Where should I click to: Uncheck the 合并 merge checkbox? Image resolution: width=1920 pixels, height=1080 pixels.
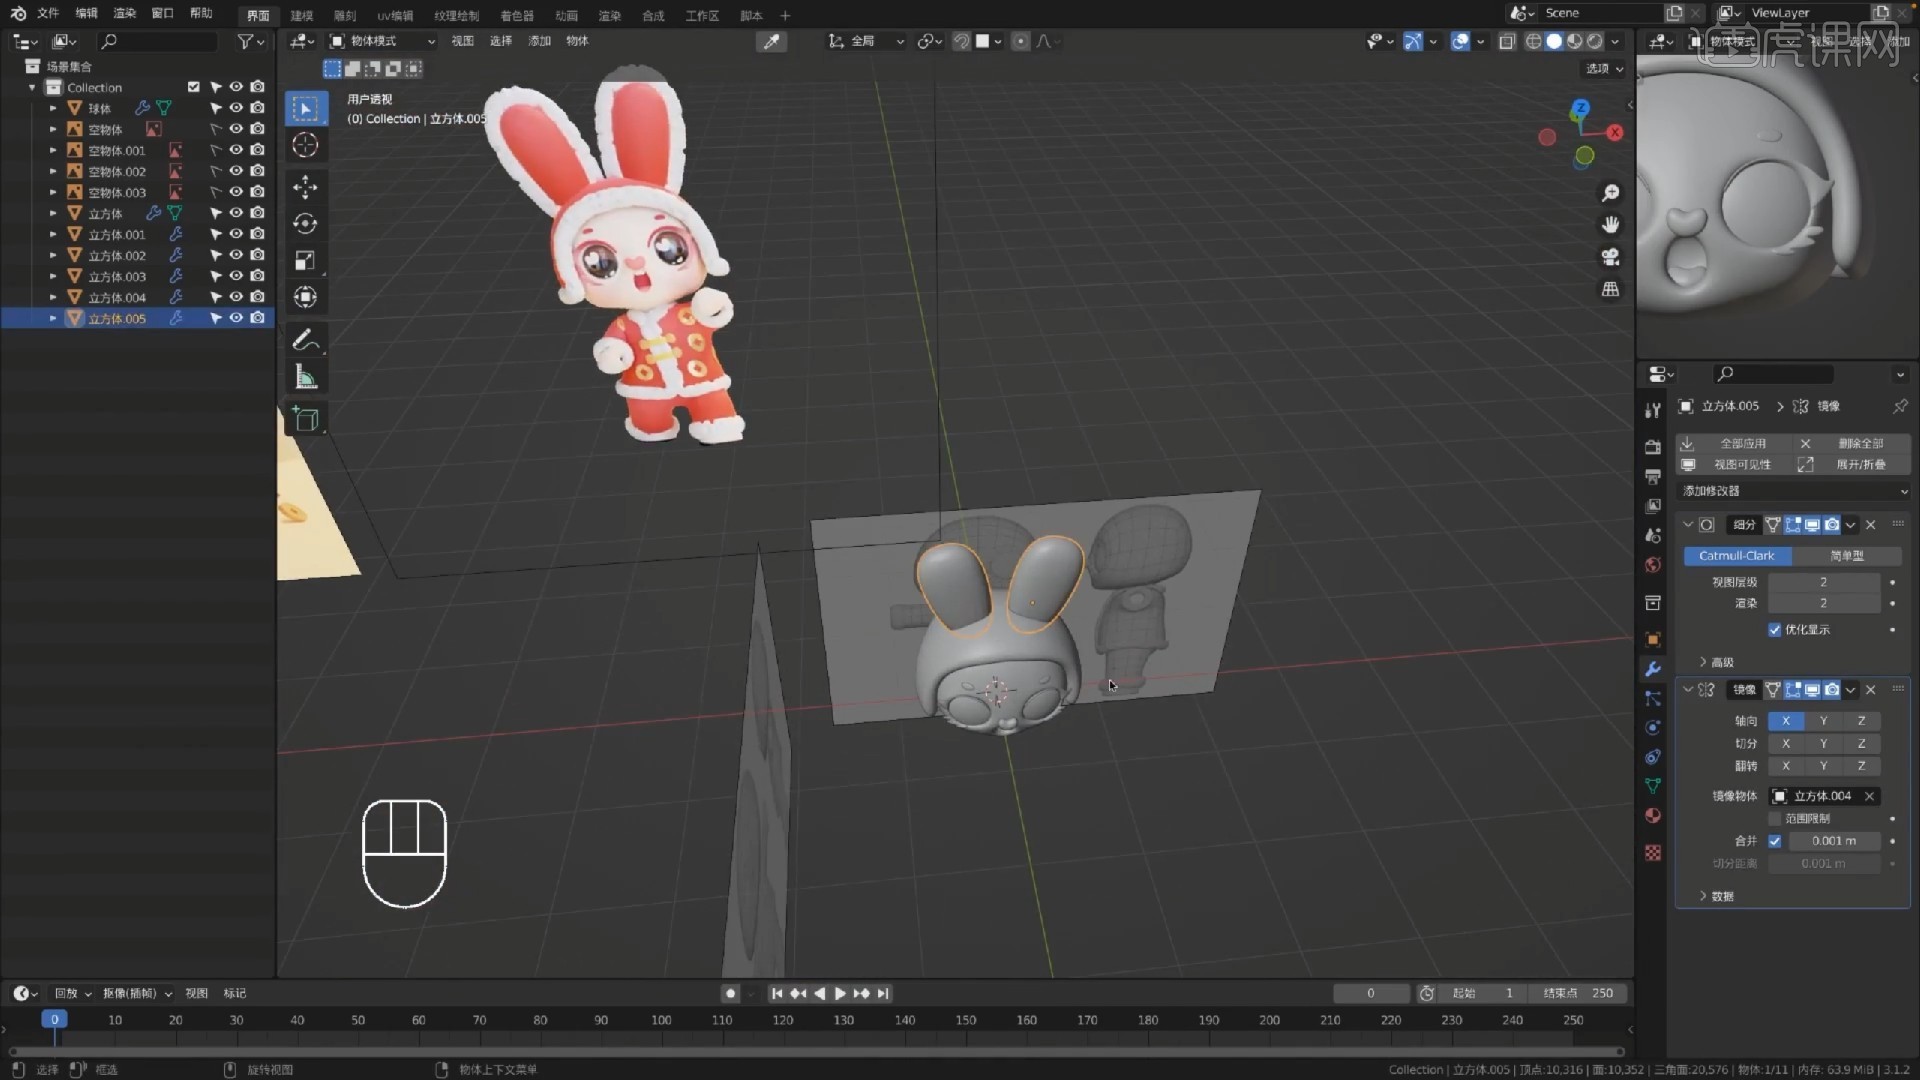click(x=1775, y=842)
